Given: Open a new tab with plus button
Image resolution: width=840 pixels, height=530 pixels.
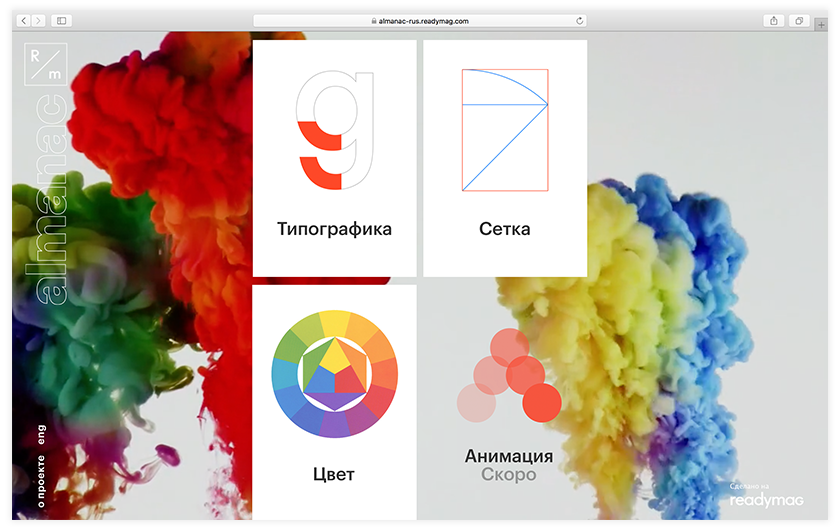Looking at the screenshot, I should pyautogui.click(x=821, y=25).
